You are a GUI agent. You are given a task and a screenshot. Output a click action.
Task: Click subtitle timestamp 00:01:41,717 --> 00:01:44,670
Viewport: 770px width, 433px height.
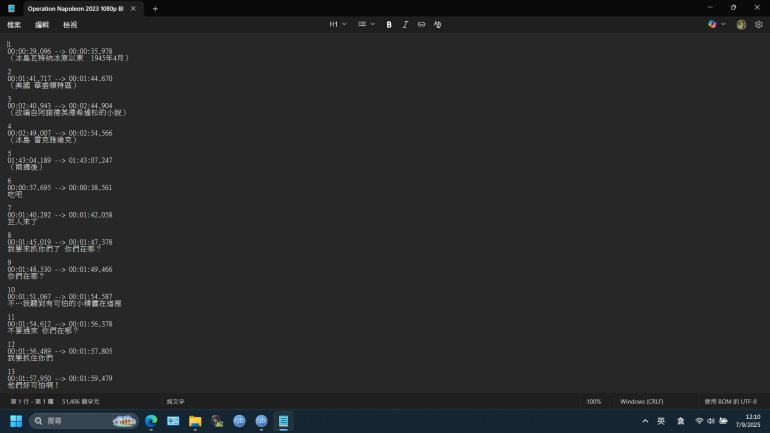pyautogui.click(x=59, y=79)
